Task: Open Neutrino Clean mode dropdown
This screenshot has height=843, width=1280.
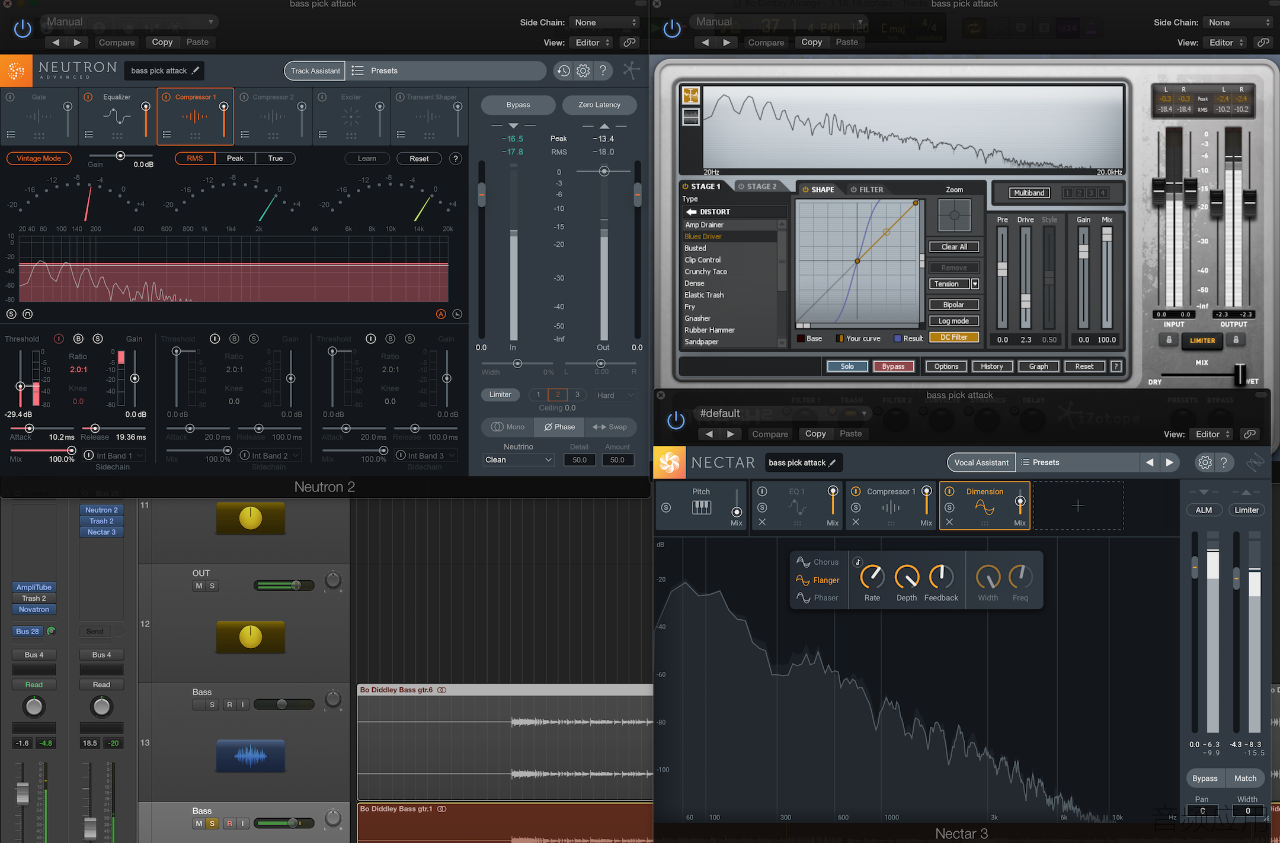Action: [x=518, y=460]
